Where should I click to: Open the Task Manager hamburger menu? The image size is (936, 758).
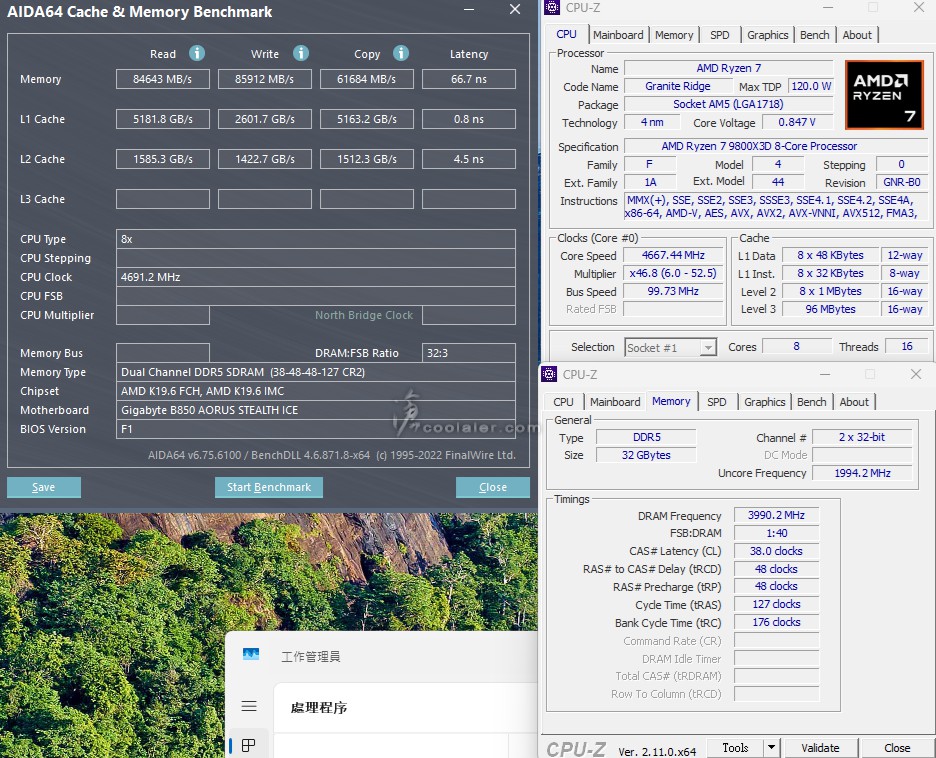tap(249, 706)
